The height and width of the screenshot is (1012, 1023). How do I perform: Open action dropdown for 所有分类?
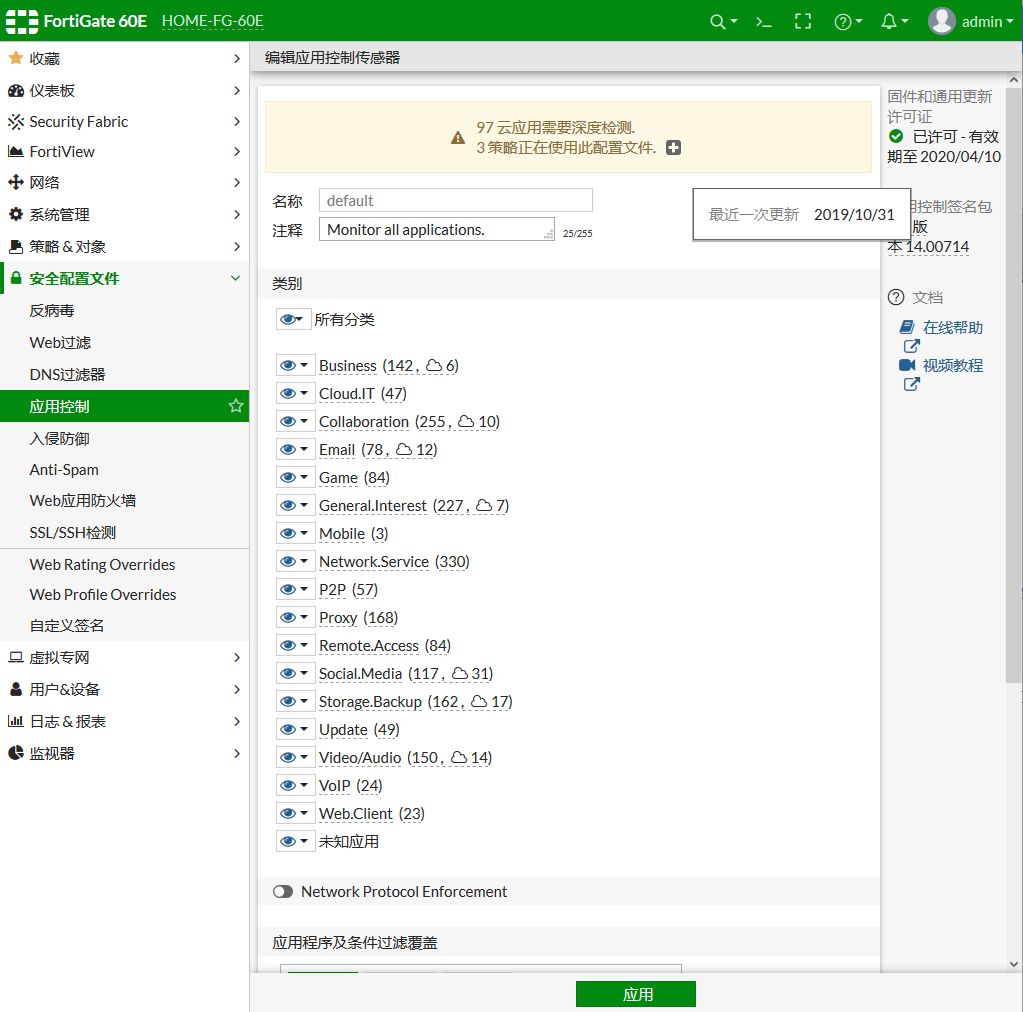pyautogui.click(x=291, y=320)
